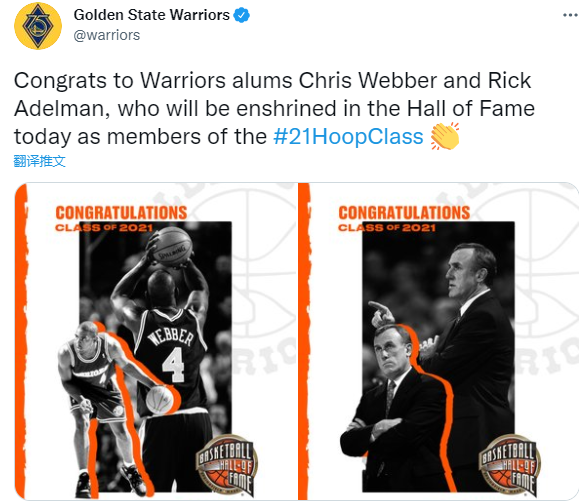Click the blue verified badge

[241, 16]
